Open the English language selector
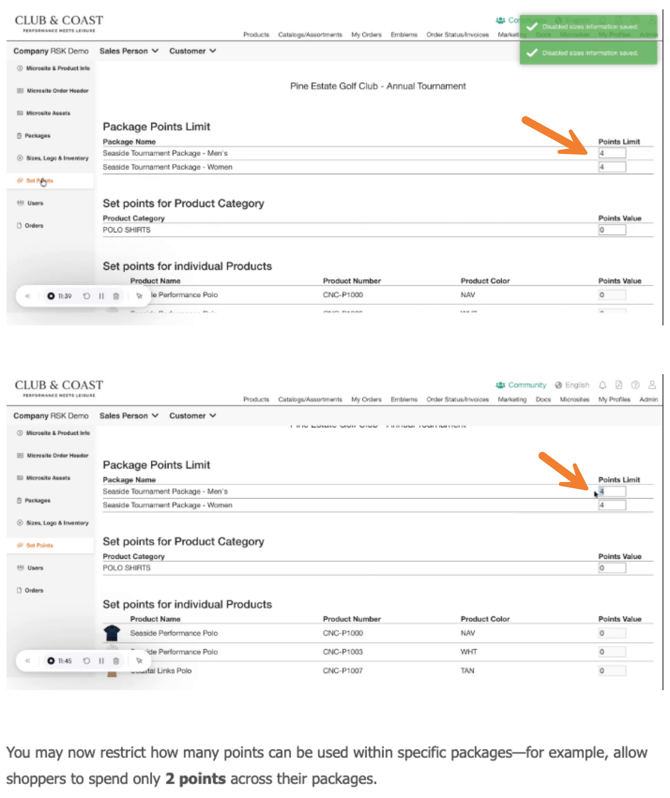This screenshot has width=670, height=798. click(x=573, y=384)
